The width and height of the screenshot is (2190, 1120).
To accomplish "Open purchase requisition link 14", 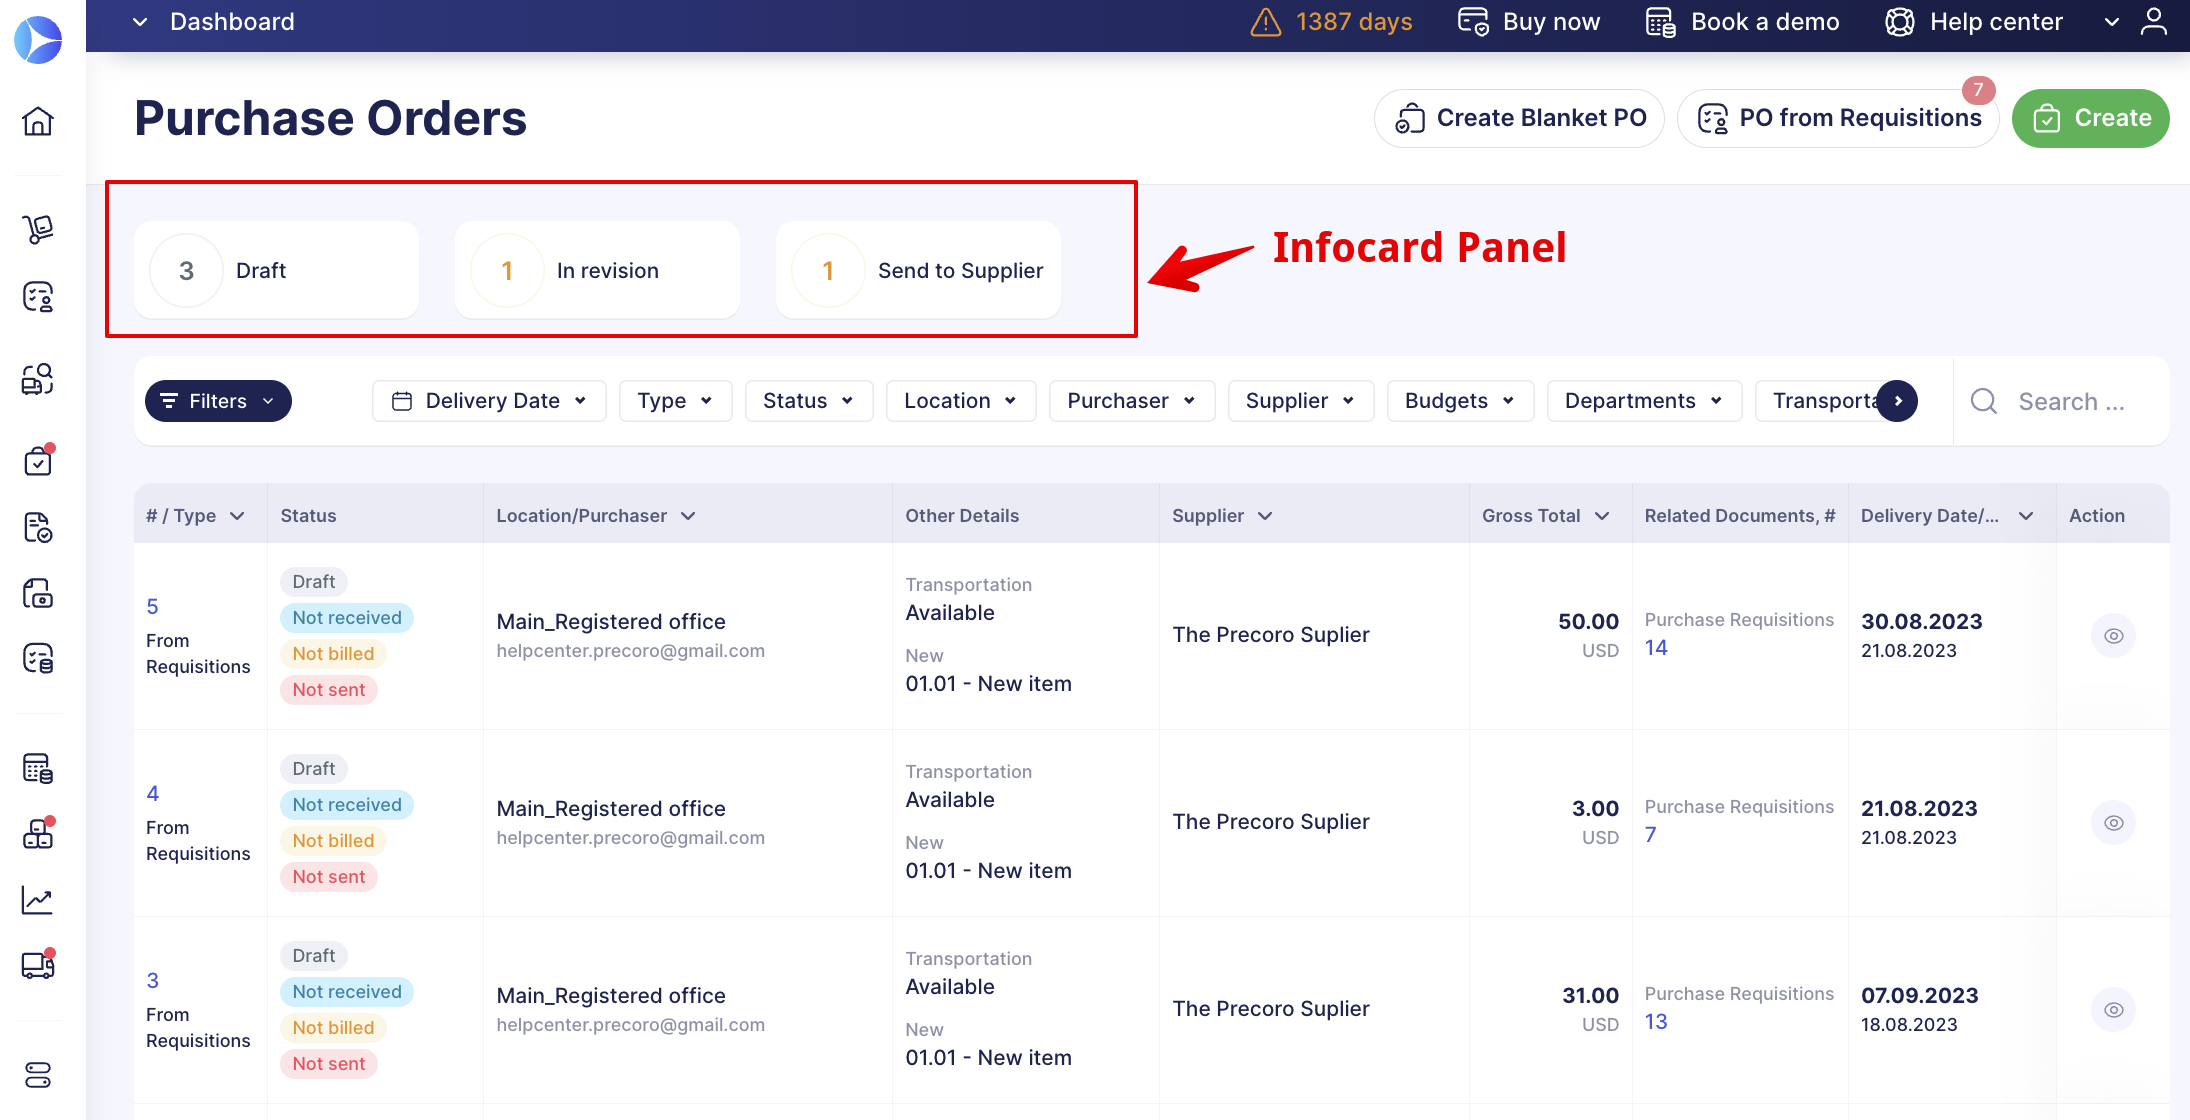I will [x=1656, y=648].
